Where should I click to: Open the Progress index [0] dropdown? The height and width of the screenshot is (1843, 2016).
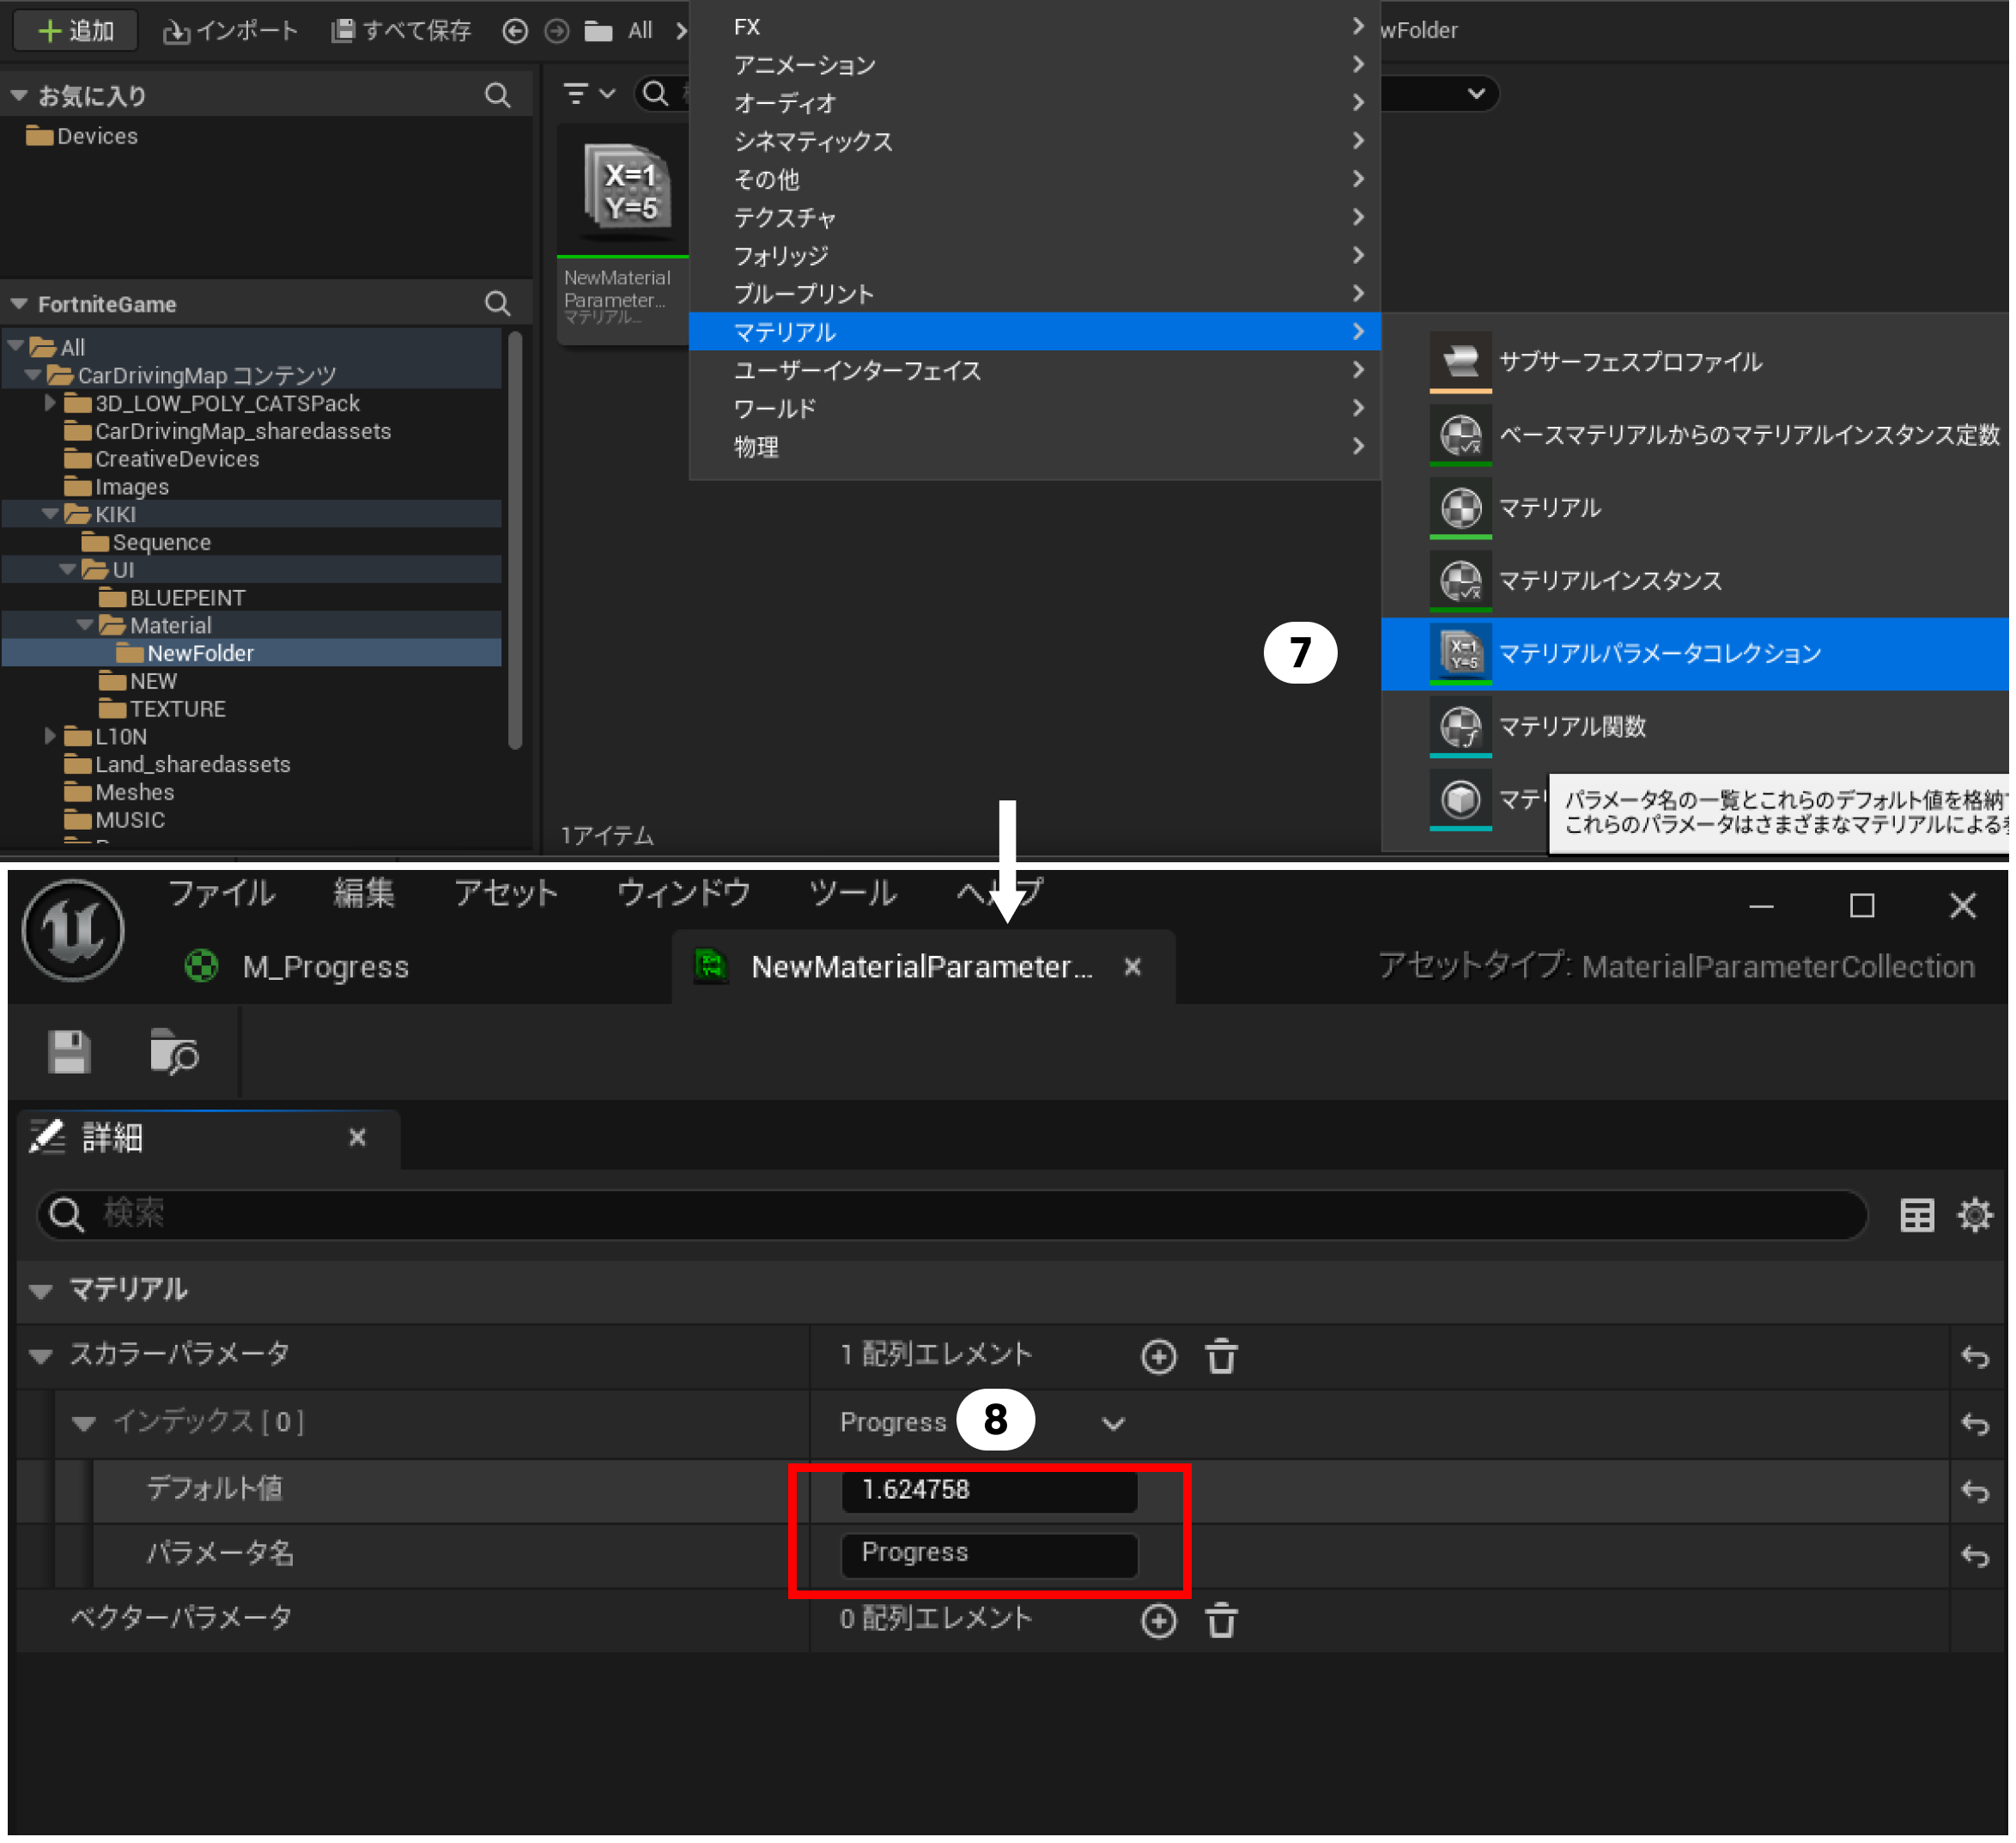[x=1113, y=1423]
